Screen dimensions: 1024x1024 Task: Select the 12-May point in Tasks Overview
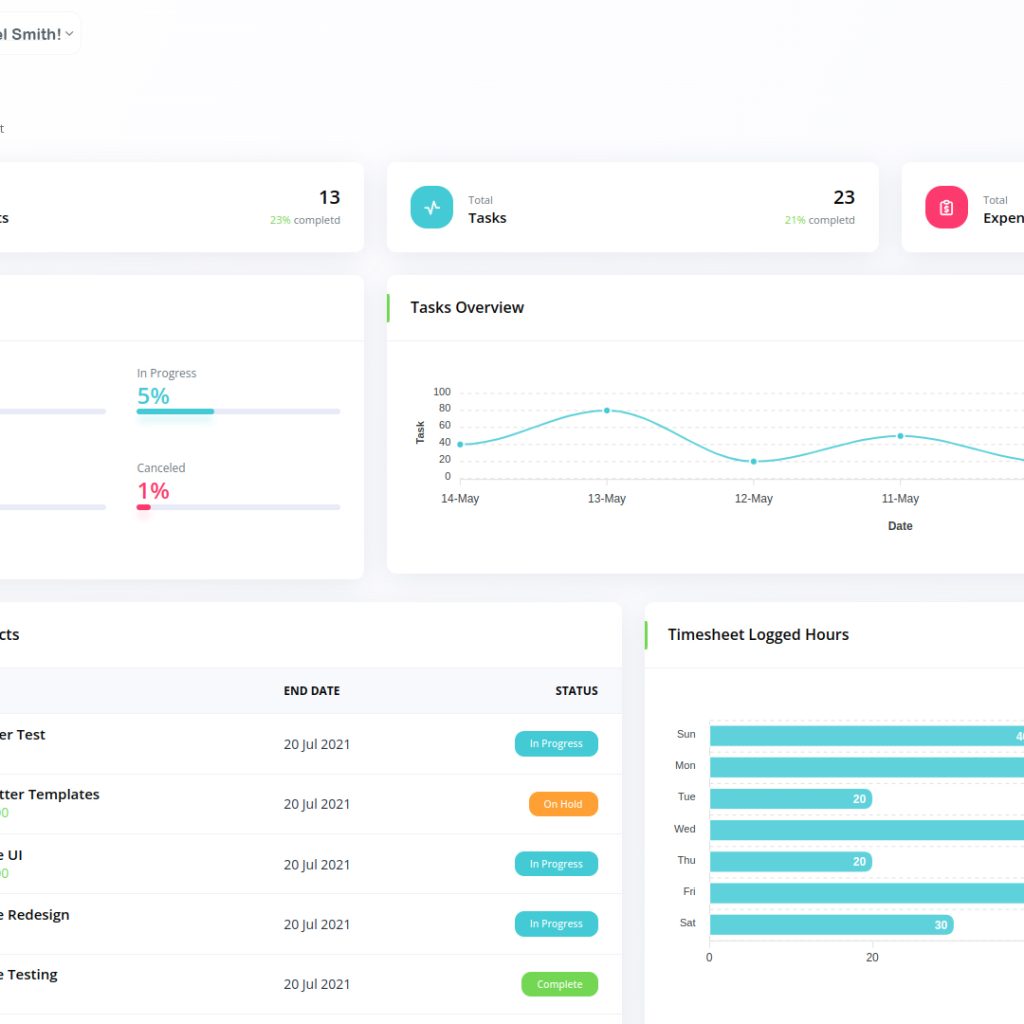point(753,461)
